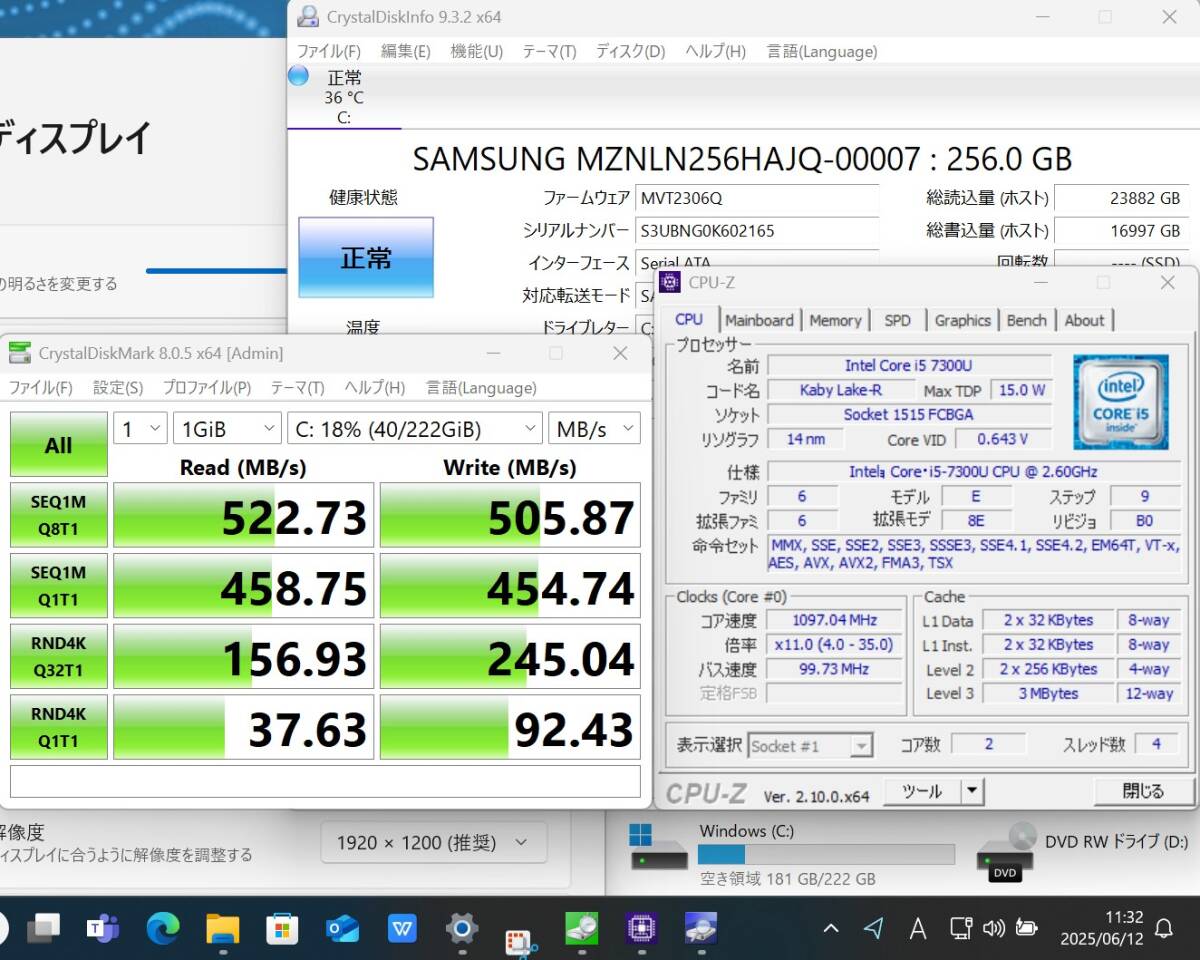The height and width of the screenshot is (960, 1200).
Task: Open CrystalDiskInfo 編集(E) menu
Action: point(406,51)
